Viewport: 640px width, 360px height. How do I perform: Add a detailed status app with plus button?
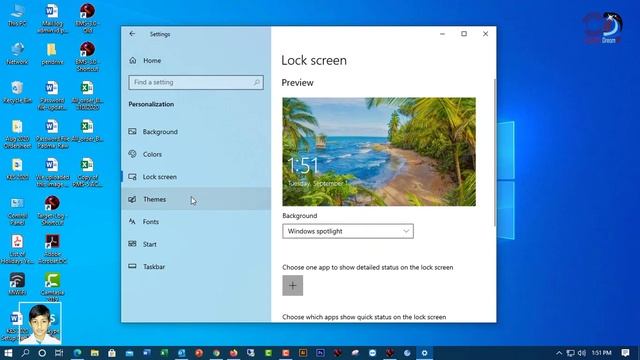(x=293, y=285)
